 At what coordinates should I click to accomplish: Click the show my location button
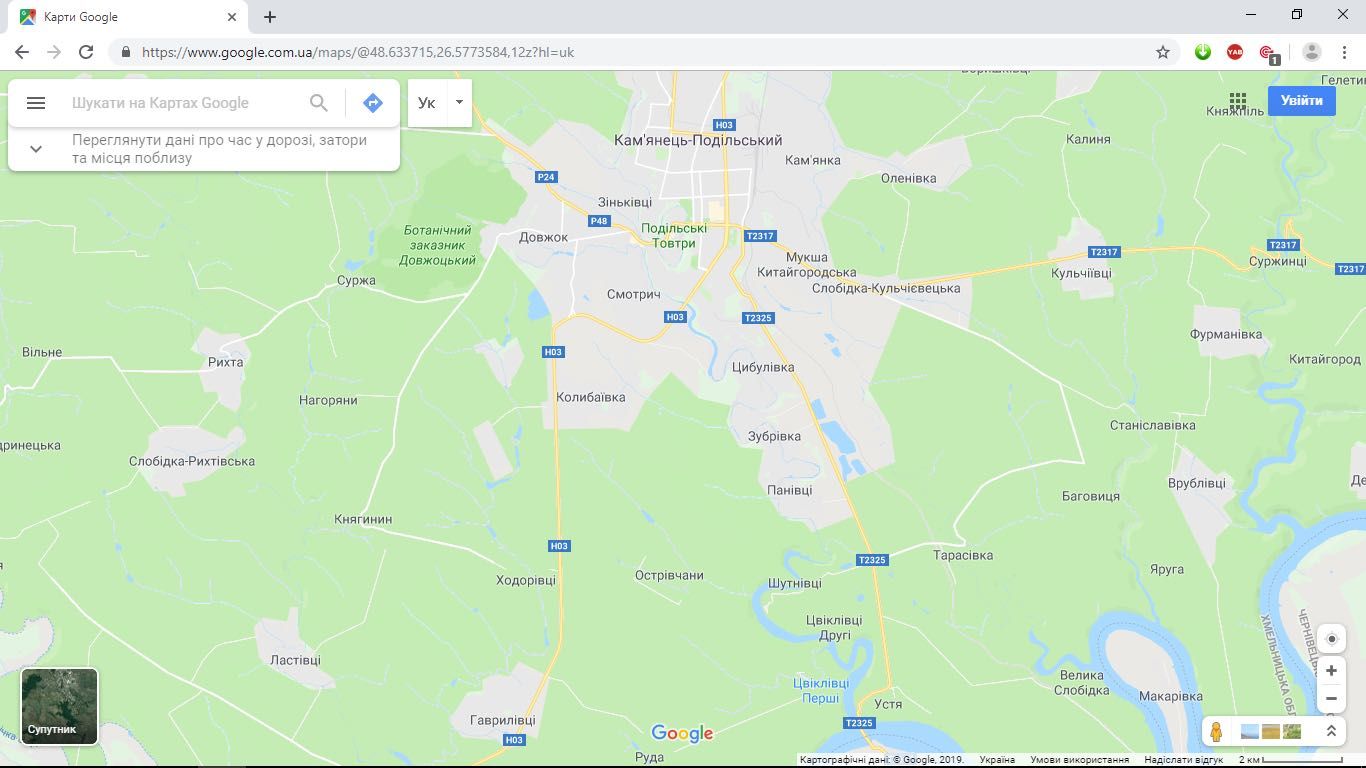click(x=1331, y=639)
